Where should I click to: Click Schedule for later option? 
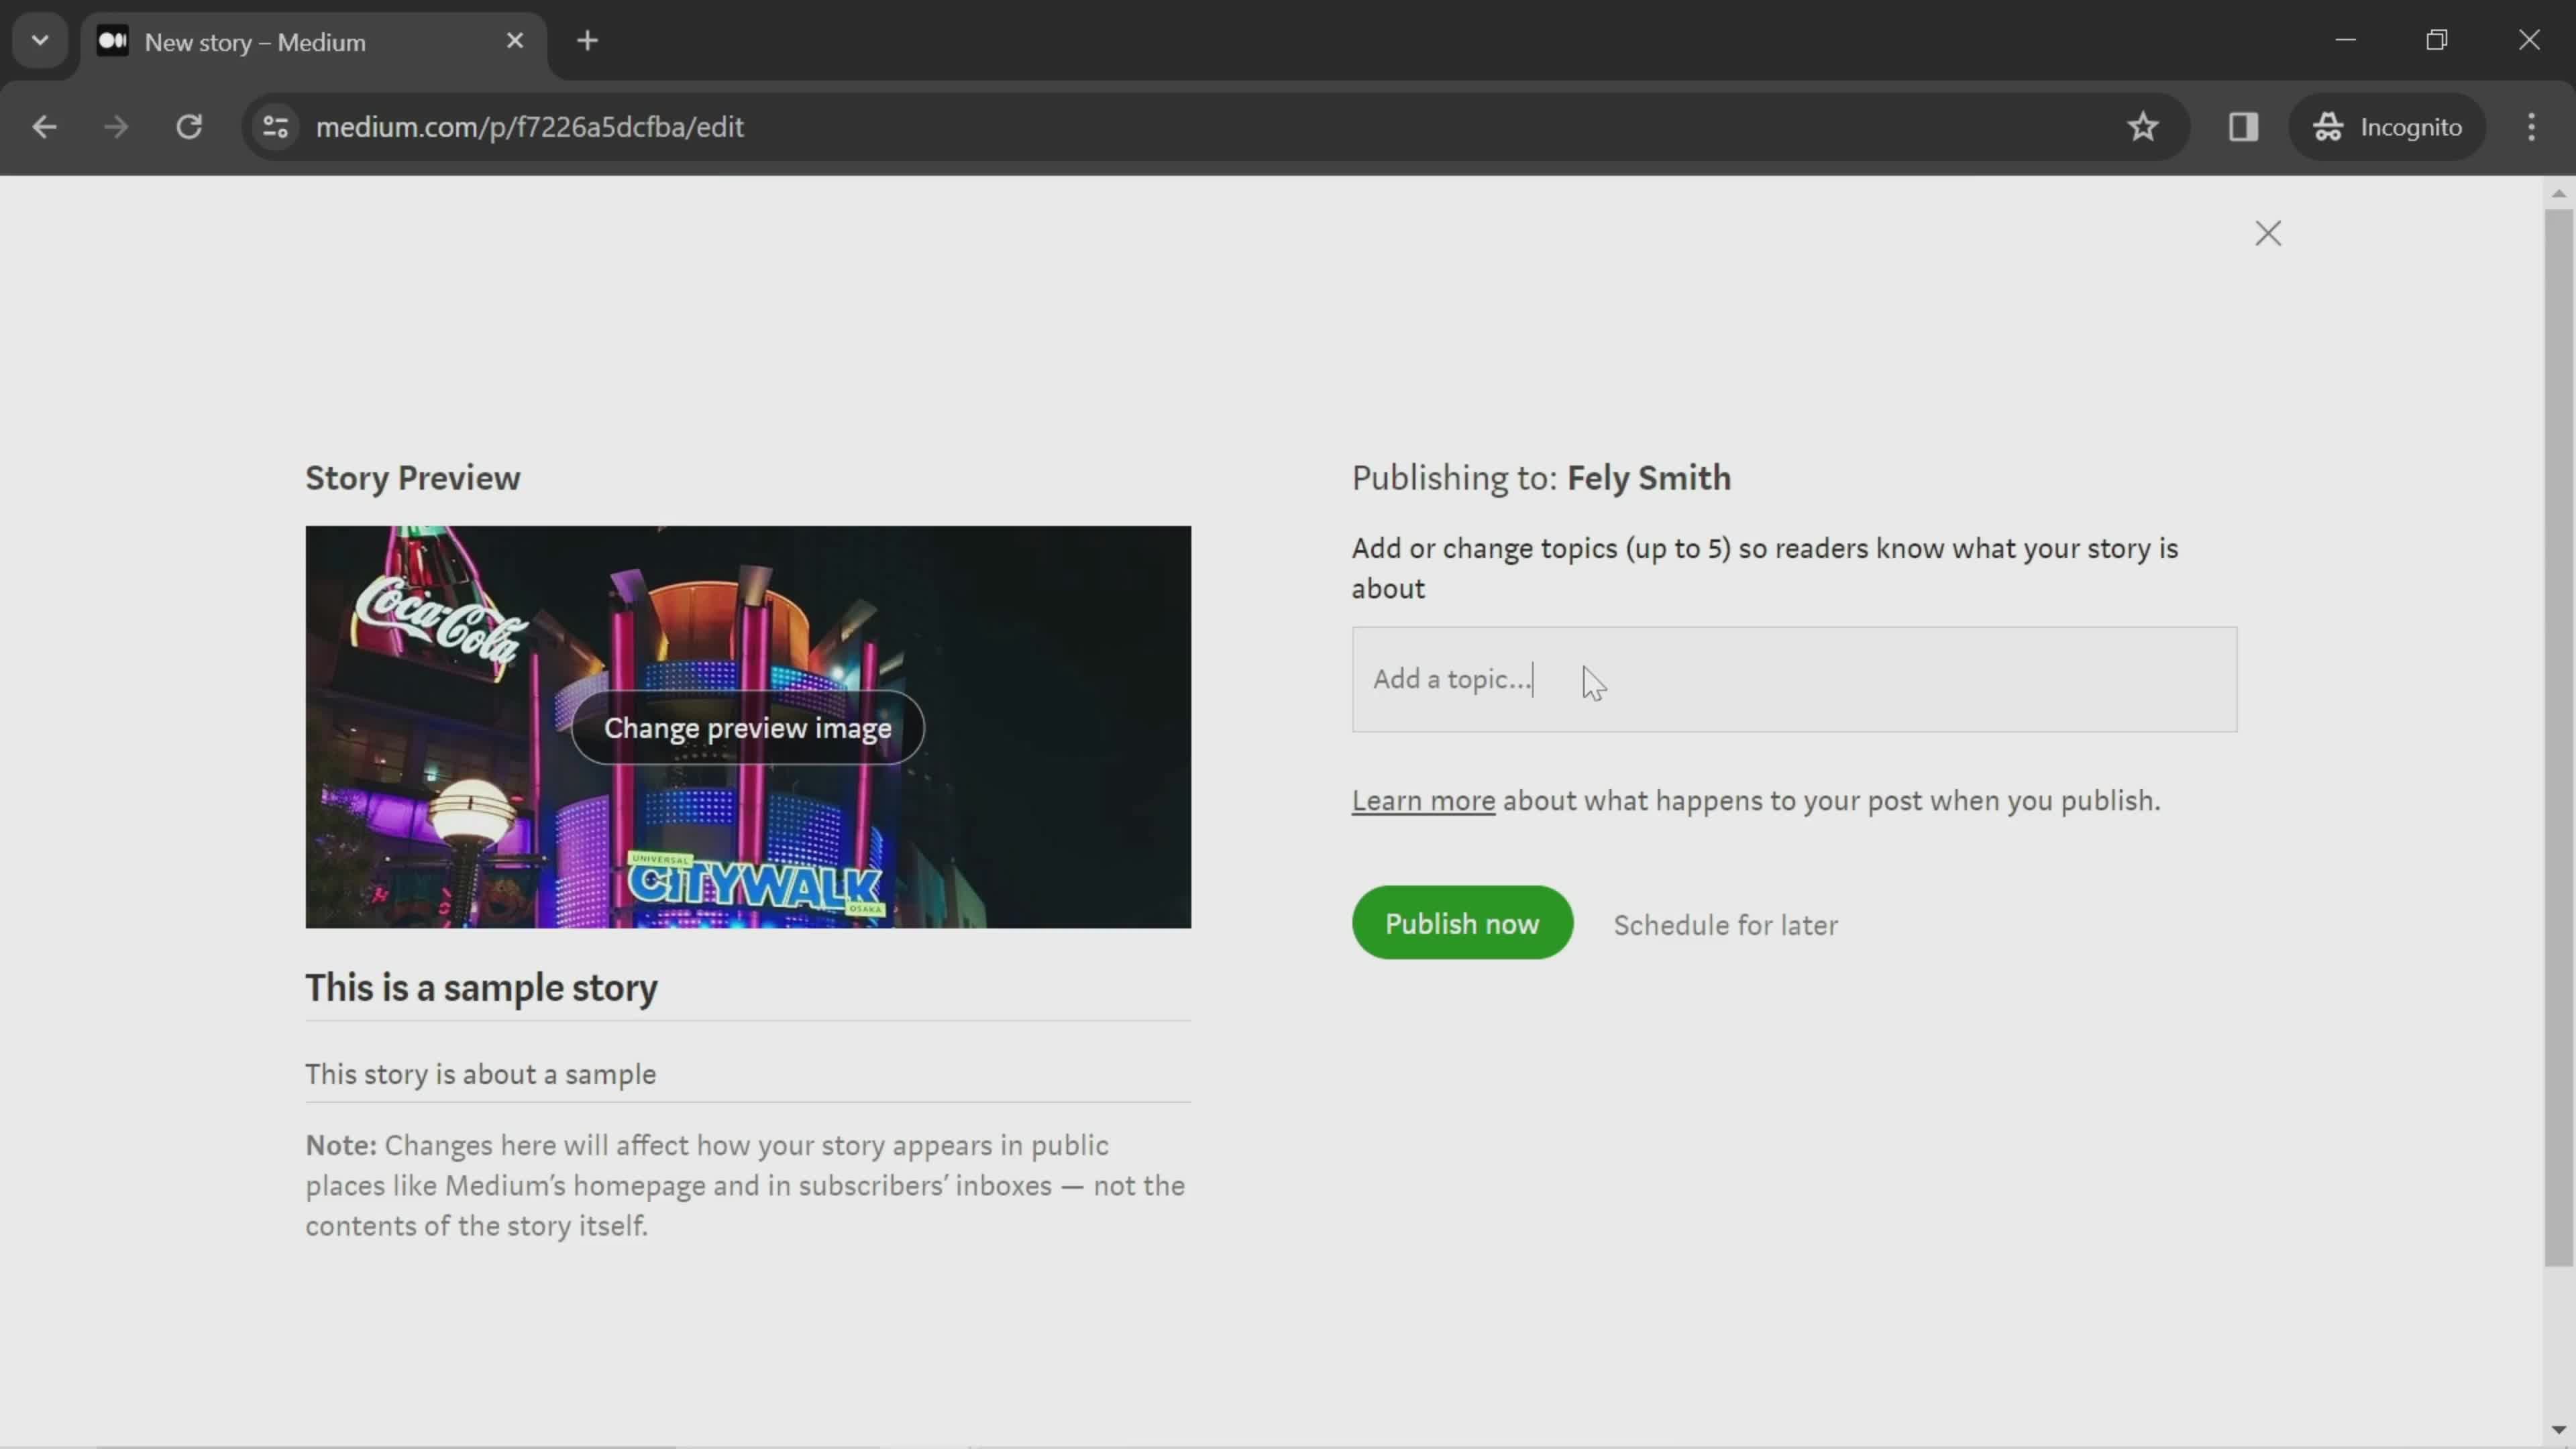1725,925
